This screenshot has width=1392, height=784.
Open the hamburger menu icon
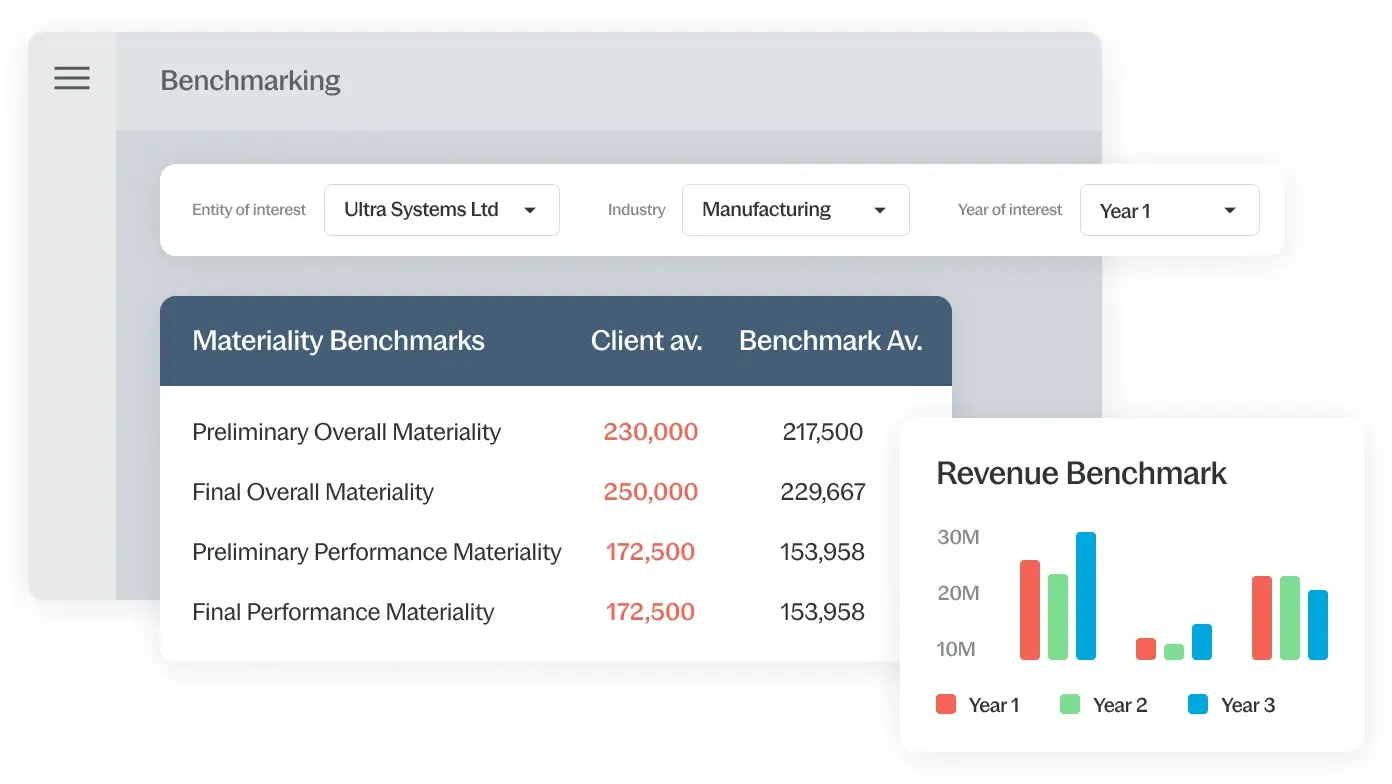(x=72, y=78)
